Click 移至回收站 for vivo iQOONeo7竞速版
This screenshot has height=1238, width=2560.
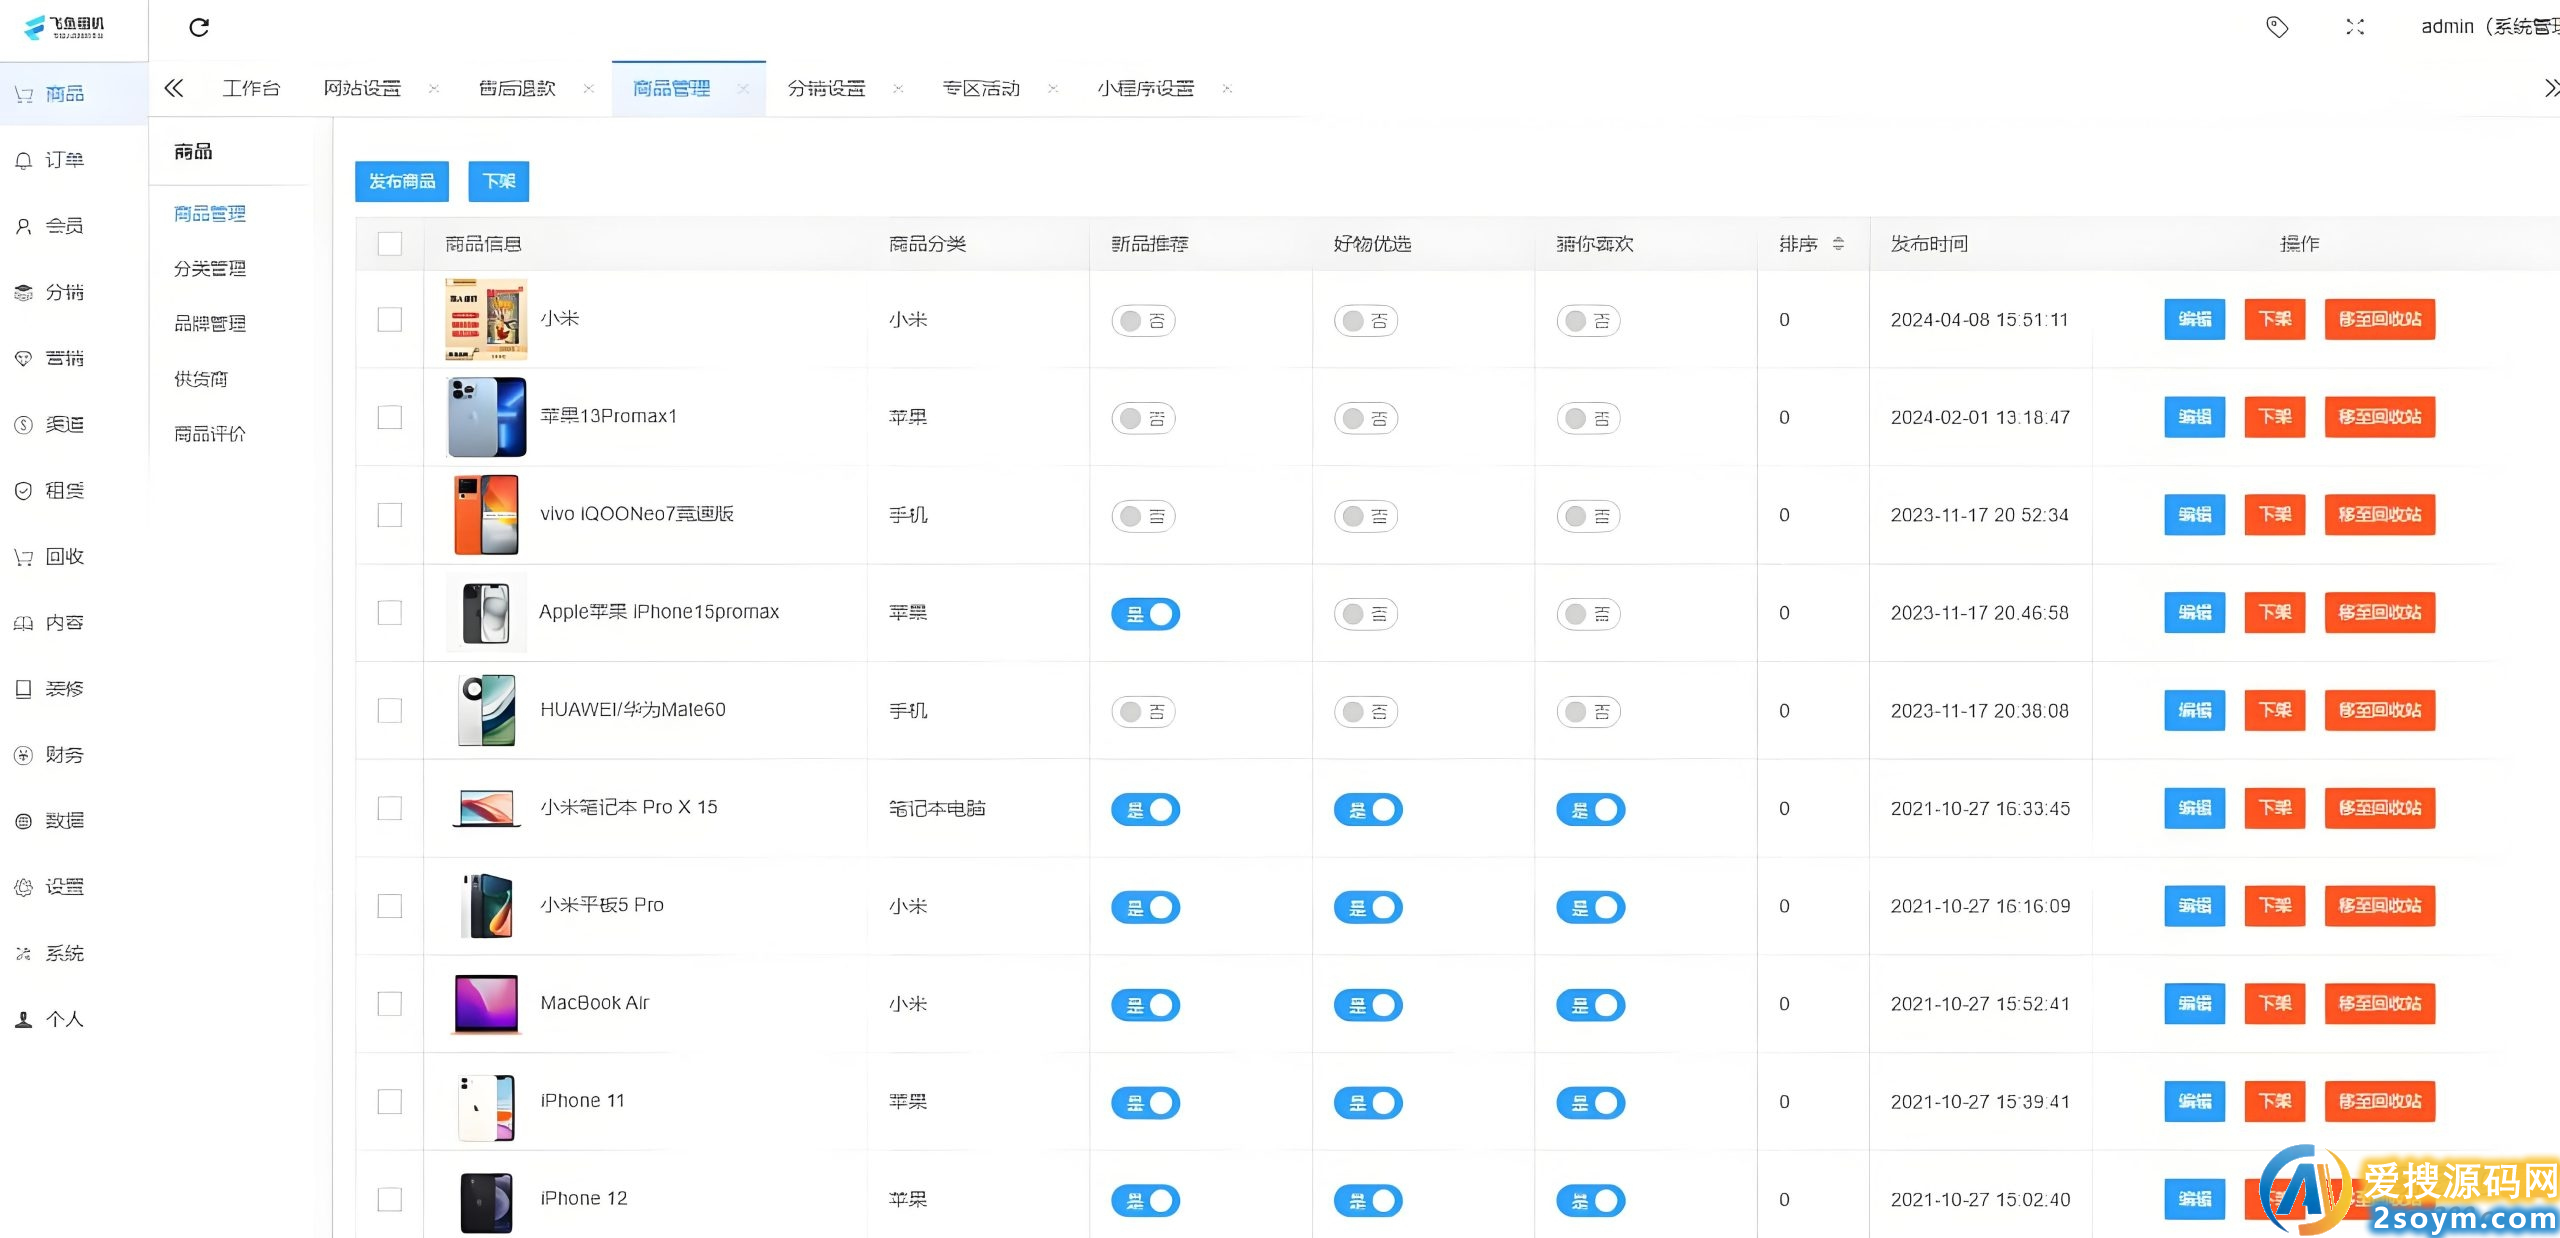pyautogui.click(x=2380, y=515)
